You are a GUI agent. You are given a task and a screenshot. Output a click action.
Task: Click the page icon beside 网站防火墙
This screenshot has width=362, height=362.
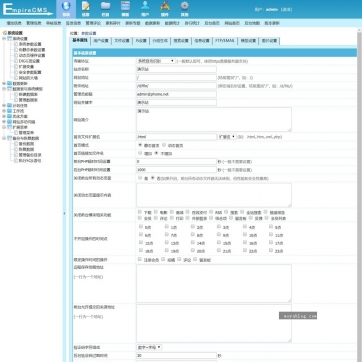16,78
